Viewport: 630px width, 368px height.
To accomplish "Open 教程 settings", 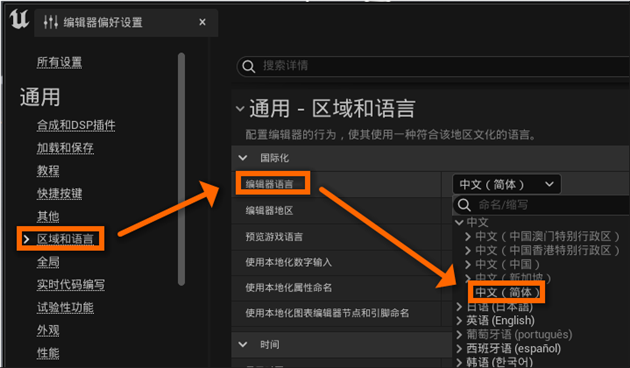I will pyautogui.click(x=48, y=171).
